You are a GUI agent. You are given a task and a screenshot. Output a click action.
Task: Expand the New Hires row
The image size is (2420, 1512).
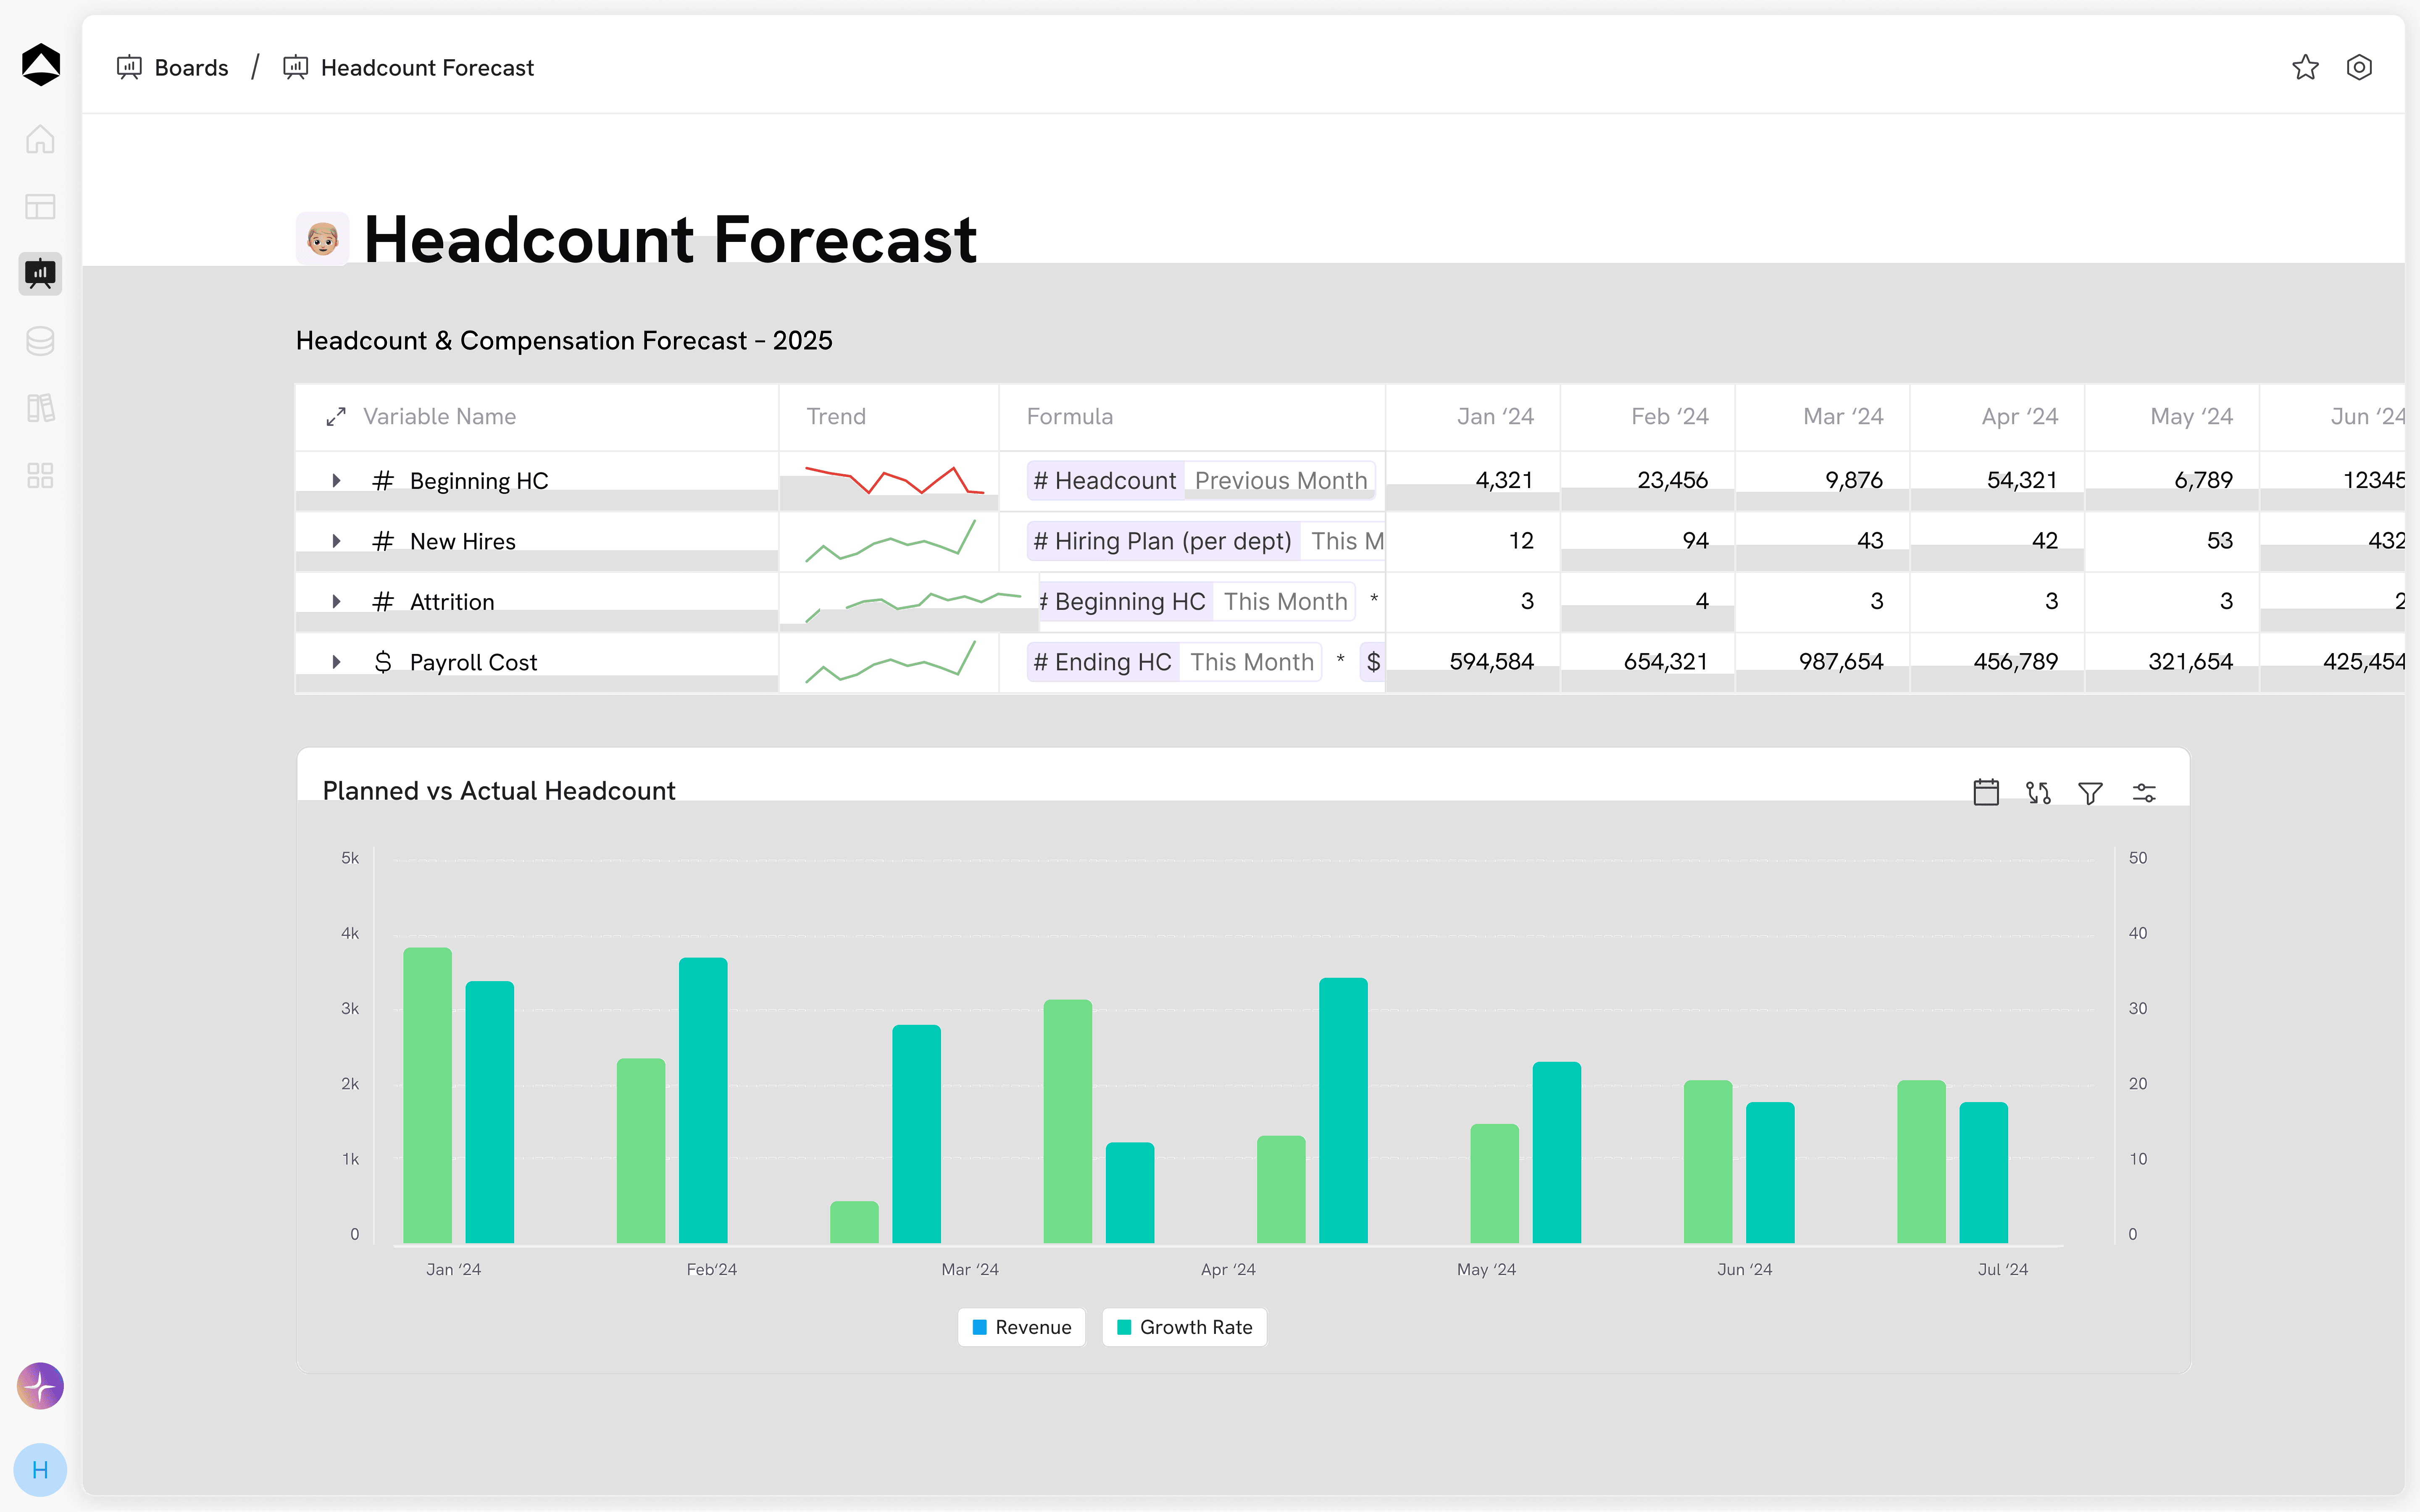(x=337, y=541)
